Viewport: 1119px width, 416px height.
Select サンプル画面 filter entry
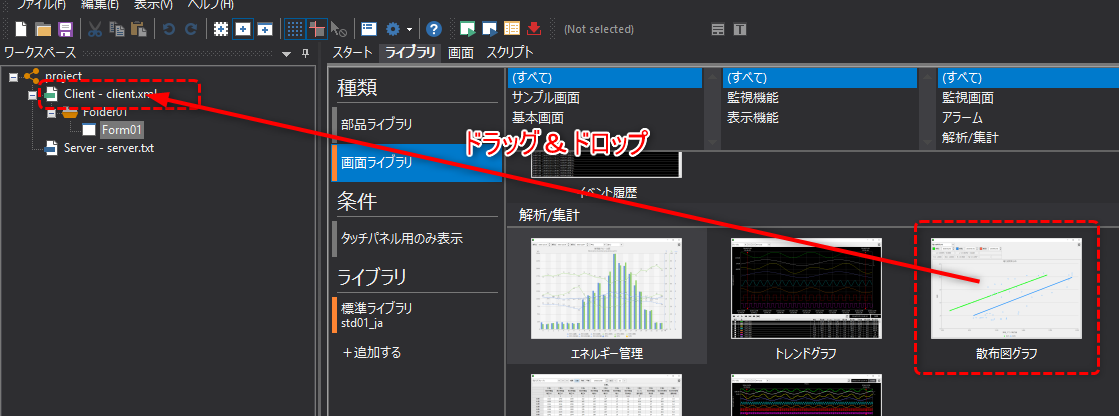(x=545, y=98)
